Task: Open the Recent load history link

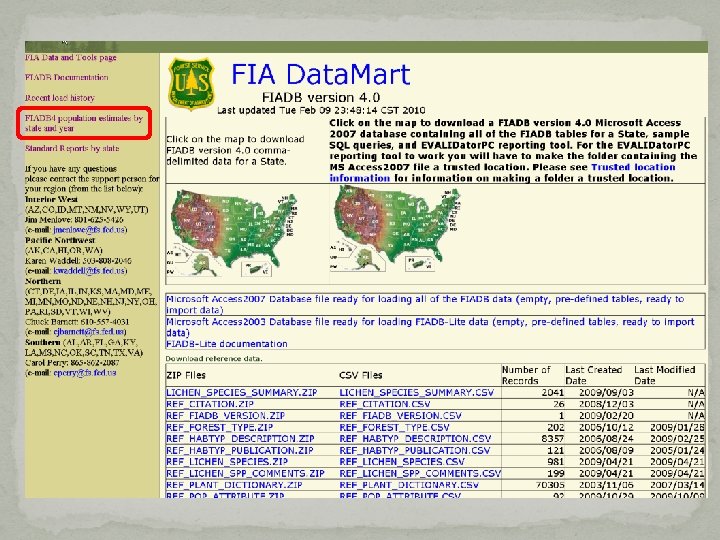Action: [60, 98]
